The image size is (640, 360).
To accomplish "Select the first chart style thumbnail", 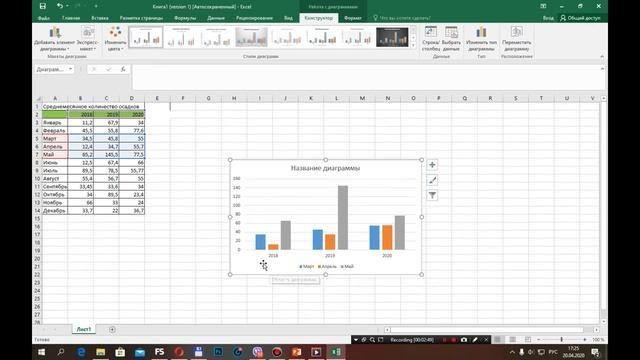I will click(x=146, y=37).
